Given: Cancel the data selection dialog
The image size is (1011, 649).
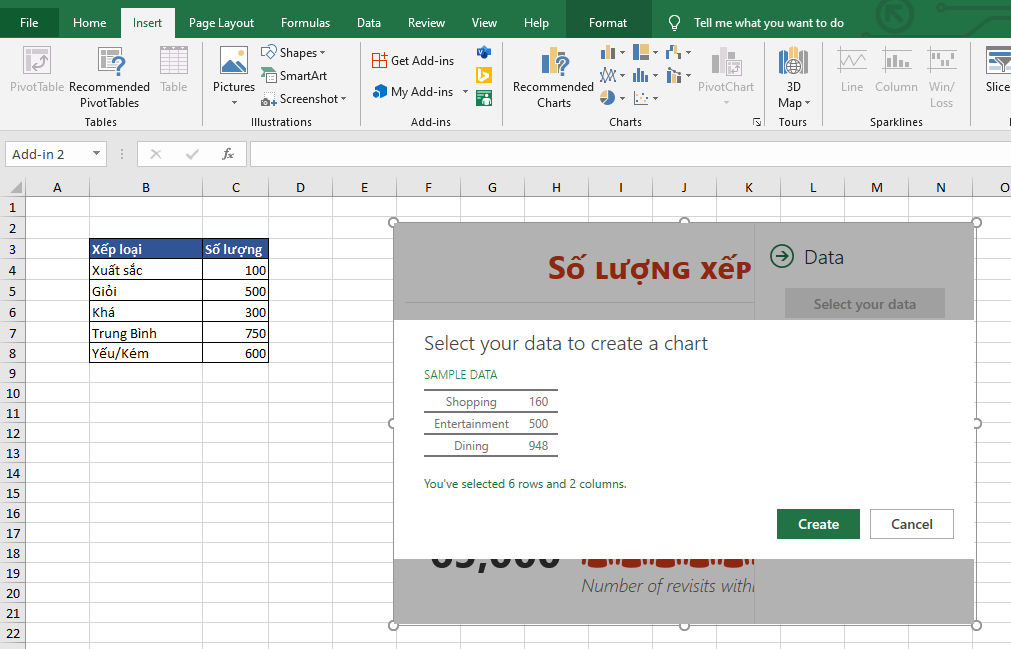Looking at the screenshot, I should click(x=911, y=524).
